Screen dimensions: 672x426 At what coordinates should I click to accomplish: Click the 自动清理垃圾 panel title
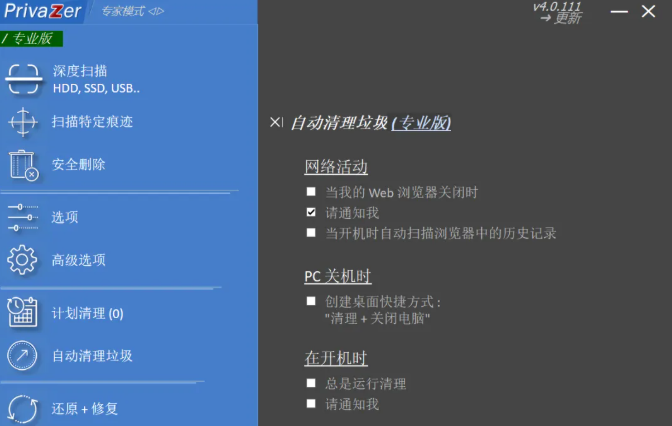point(339,123)
